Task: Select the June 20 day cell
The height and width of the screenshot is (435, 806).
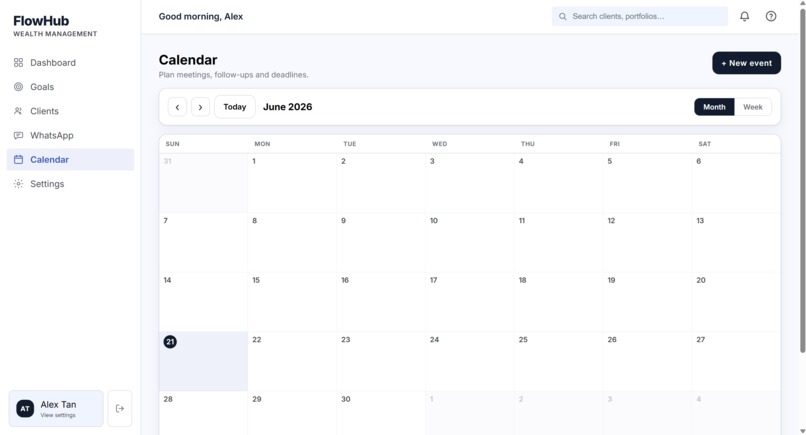Action: click(x=736, y=302)
